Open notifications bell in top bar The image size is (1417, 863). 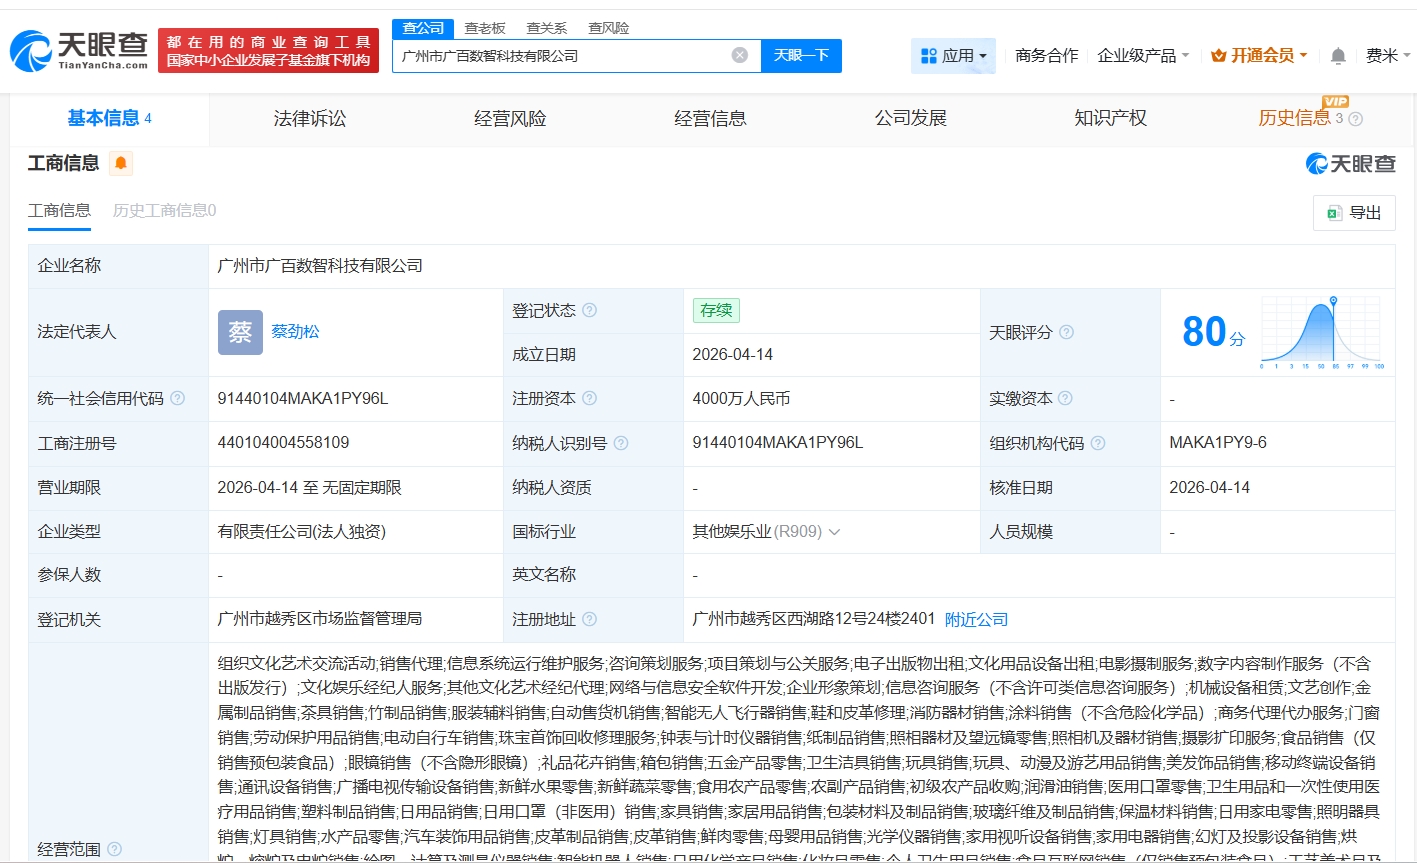click(1338, 56)
